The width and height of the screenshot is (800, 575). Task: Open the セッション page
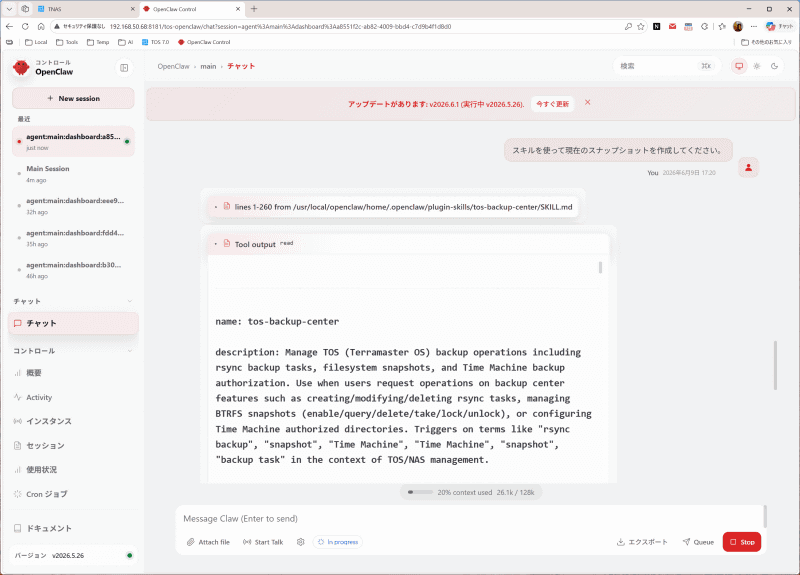[73, 445]
